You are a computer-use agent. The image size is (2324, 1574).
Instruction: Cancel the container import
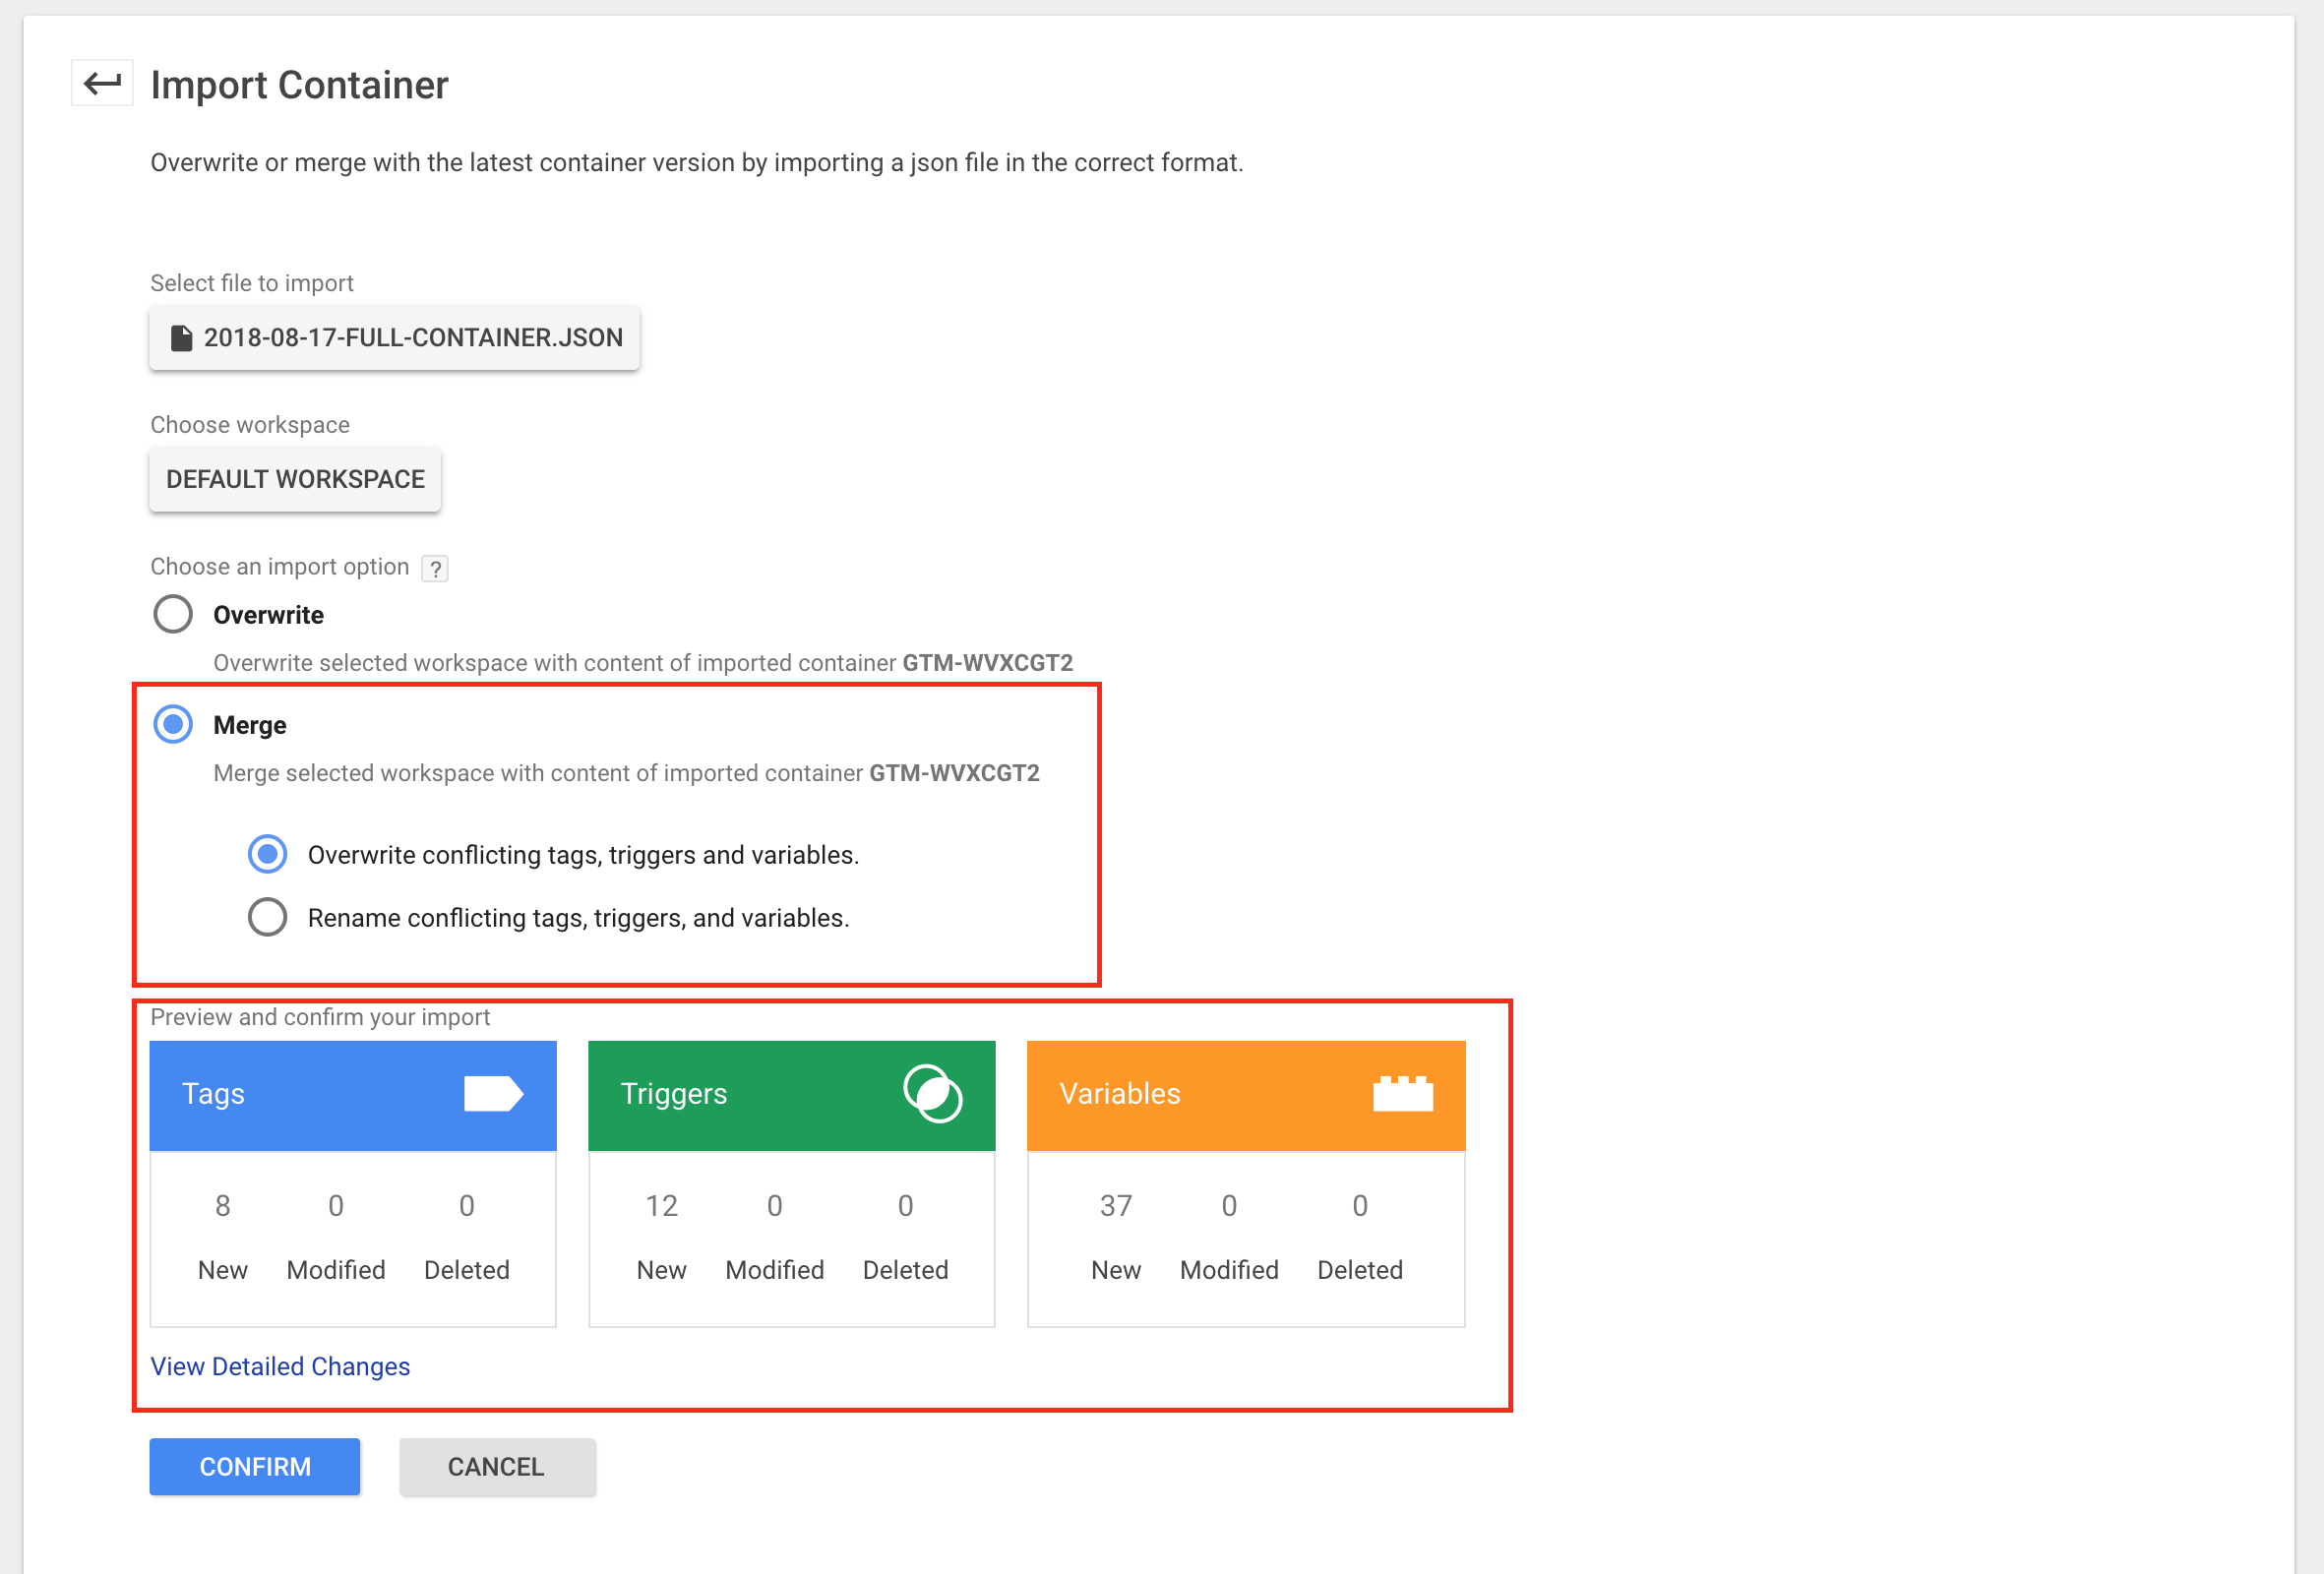click(x=497, y=1467)
